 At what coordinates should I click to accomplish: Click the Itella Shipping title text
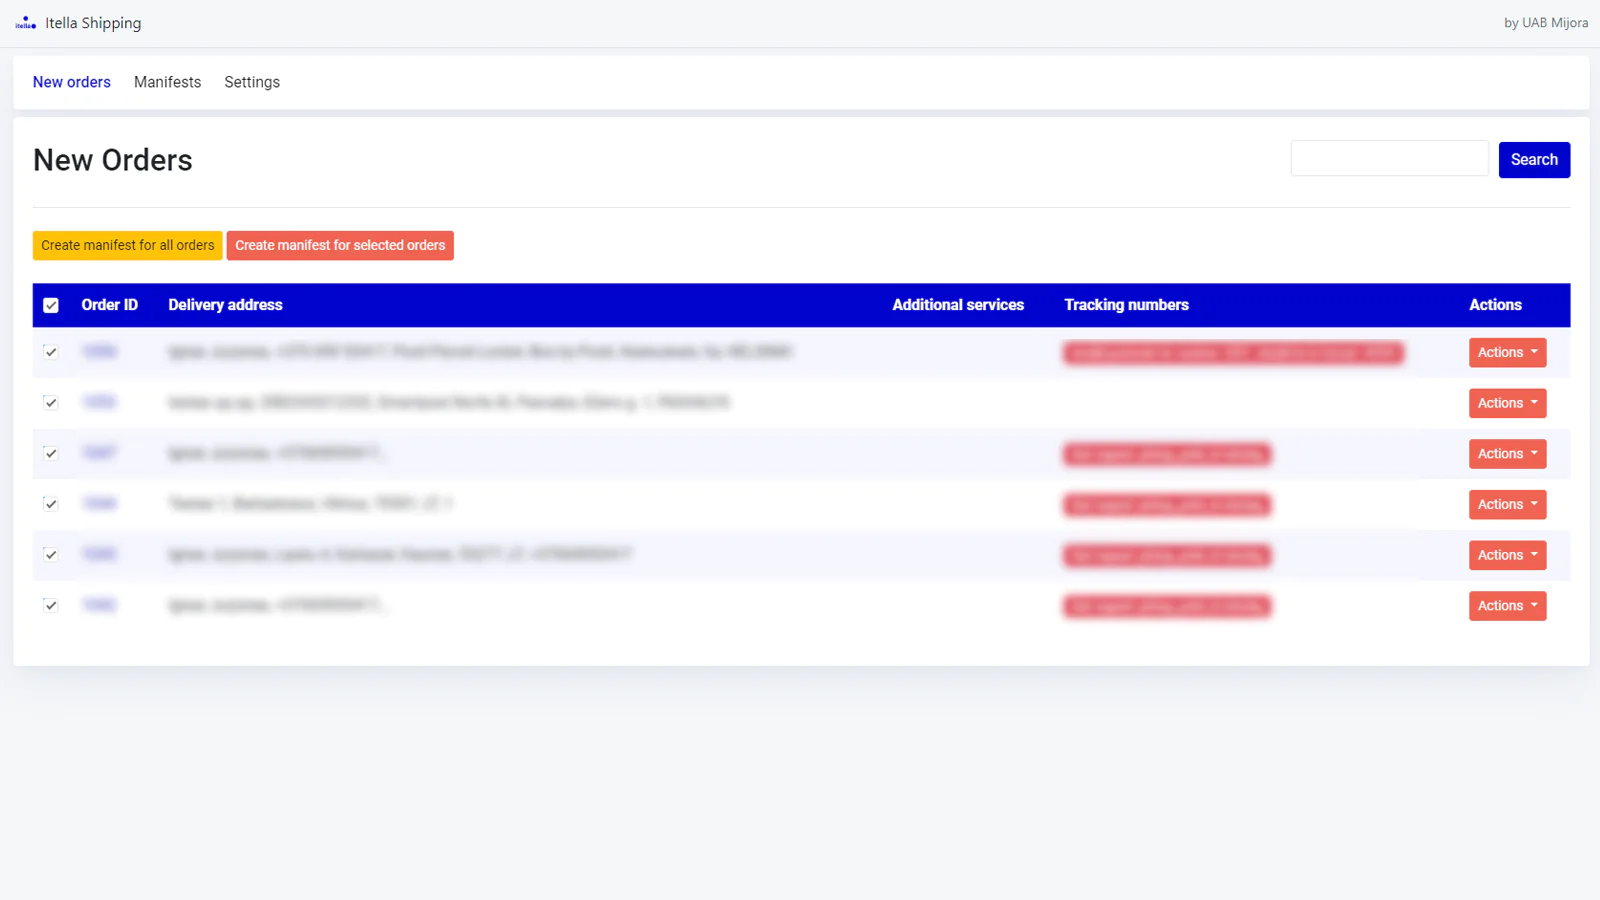[93, 23]
